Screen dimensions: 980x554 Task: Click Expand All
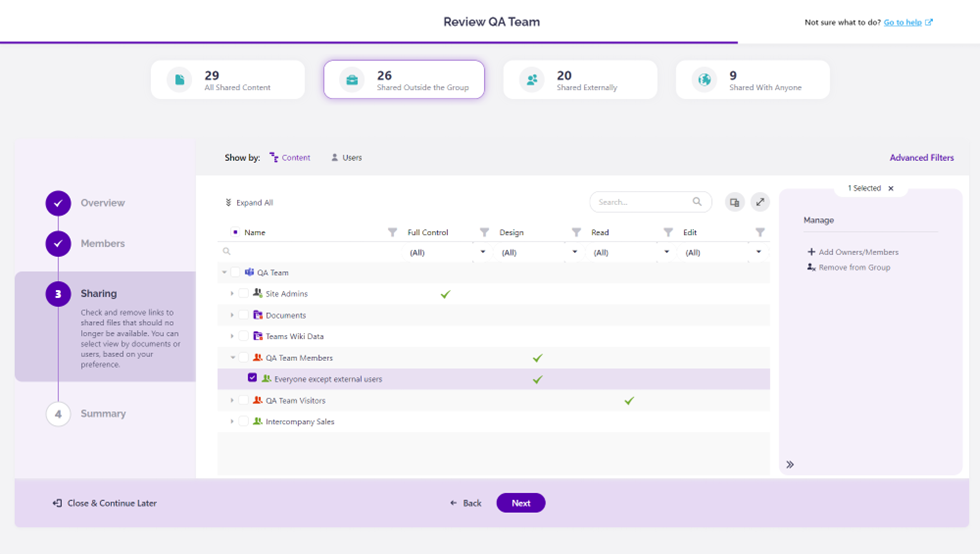pyautogui.click(x=249, y=203)
